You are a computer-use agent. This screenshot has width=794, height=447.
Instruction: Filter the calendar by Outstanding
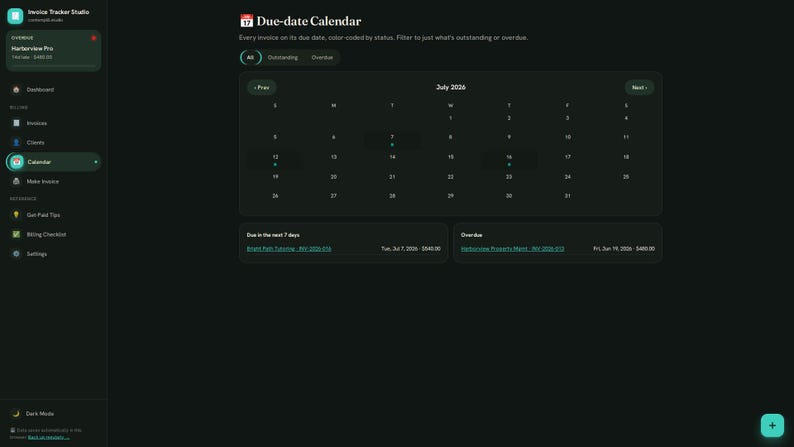283,57
